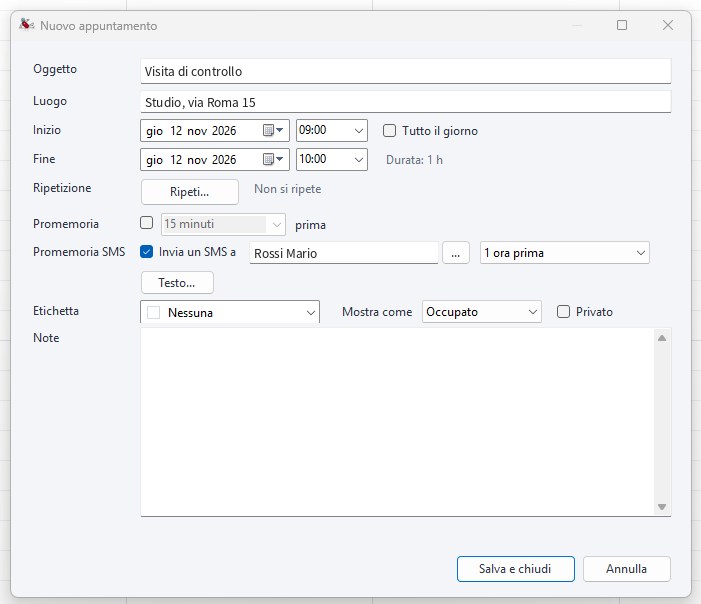Uncheck the Invia un SMS a checkbox
701x604 pixels.
tap(147, 252)
